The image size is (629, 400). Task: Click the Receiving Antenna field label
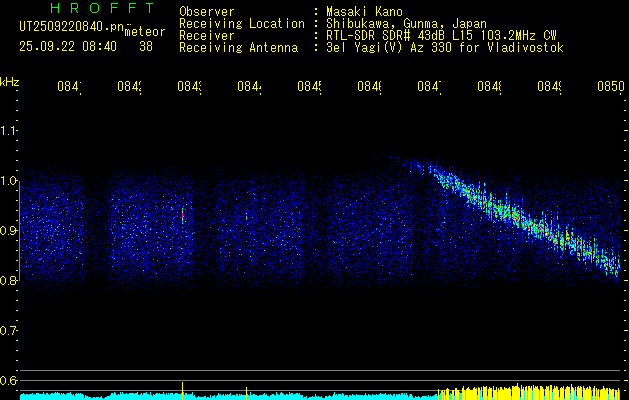pyautogui.click(x=238, y=47)
